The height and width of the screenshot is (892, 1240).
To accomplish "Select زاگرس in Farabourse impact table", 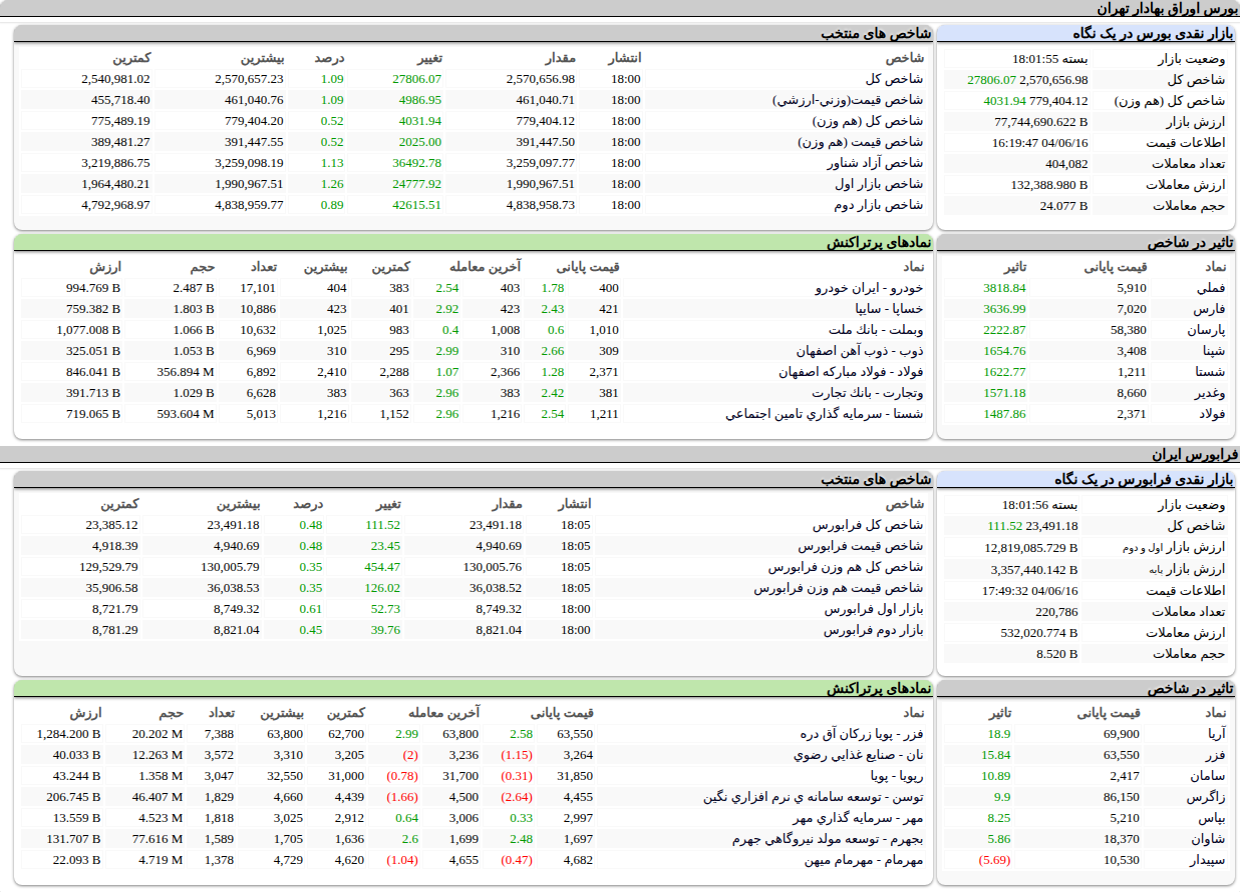I will click(1207, 797).
